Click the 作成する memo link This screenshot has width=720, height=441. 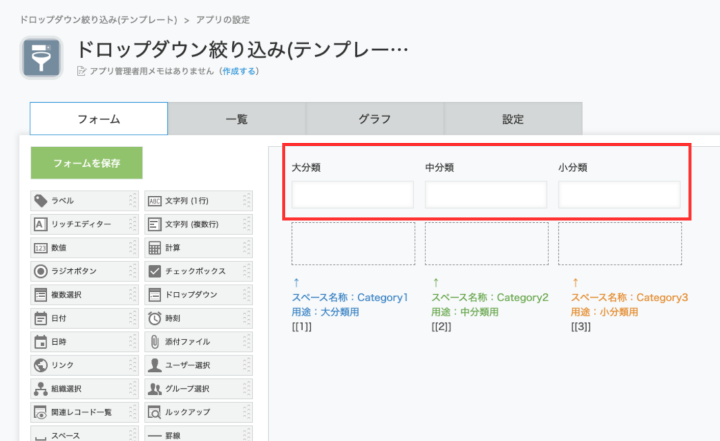[239, 71]
